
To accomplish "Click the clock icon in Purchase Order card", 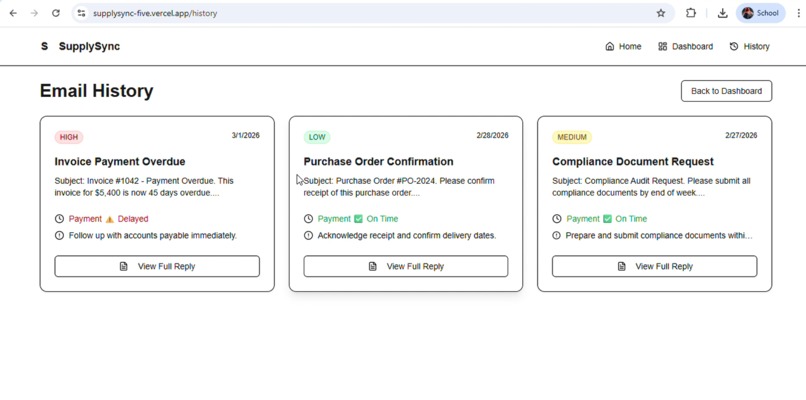I will [x=308, y=219].
